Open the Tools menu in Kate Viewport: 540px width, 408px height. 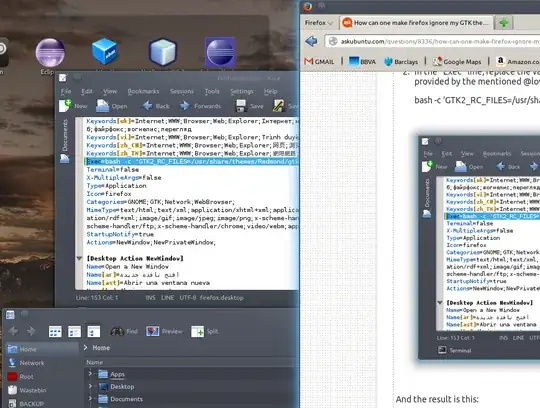click(212, 91)
